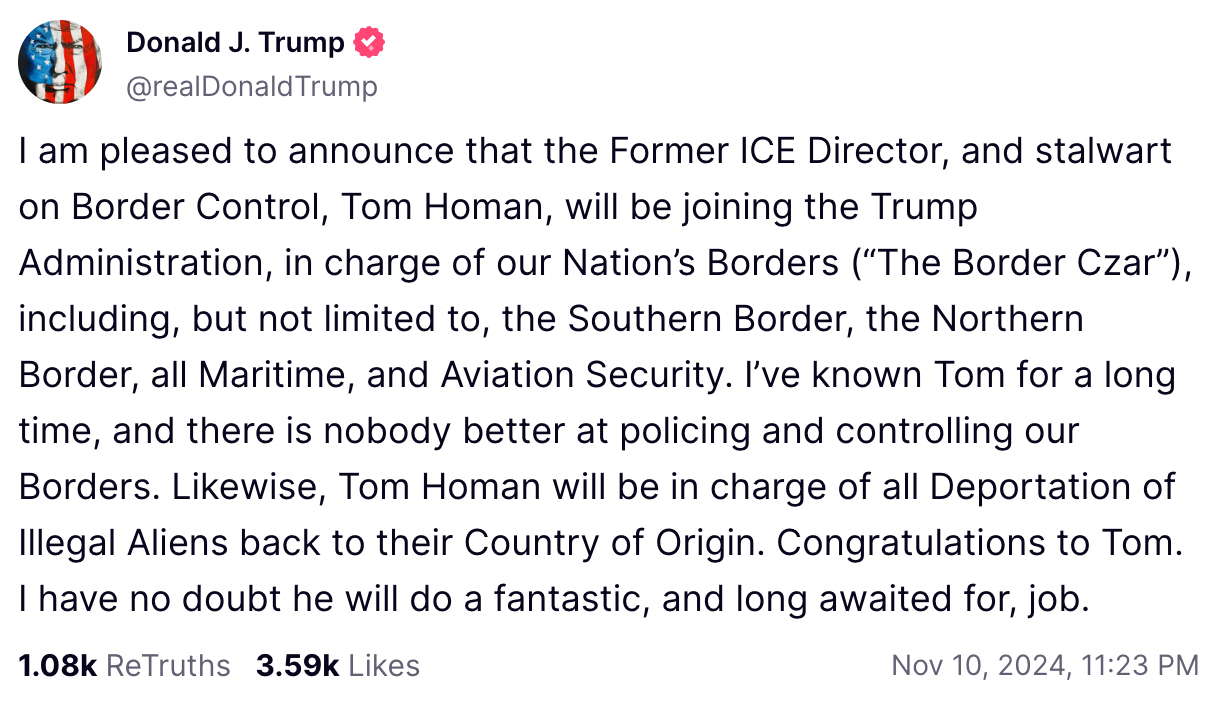This screenshot has width=1222, height=708.
Task: Click the red verified checkmark badge
Action: click(x=370, y=43)
